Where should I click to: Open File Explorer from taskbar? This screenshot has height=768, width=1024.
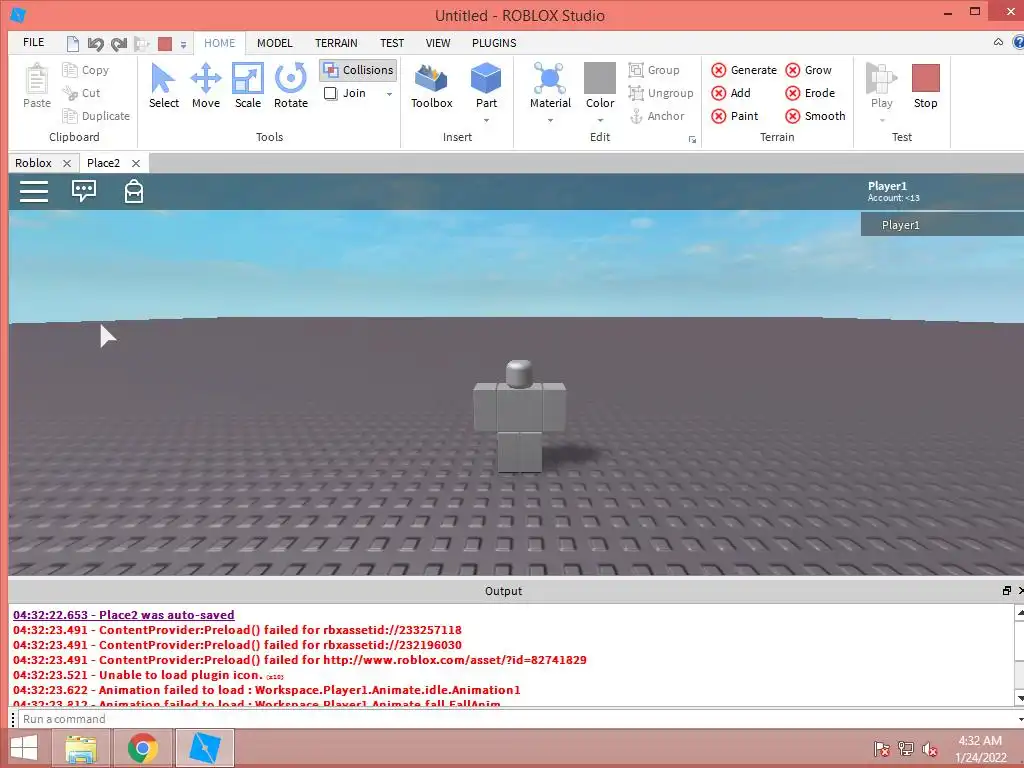[x=82, y=748]
